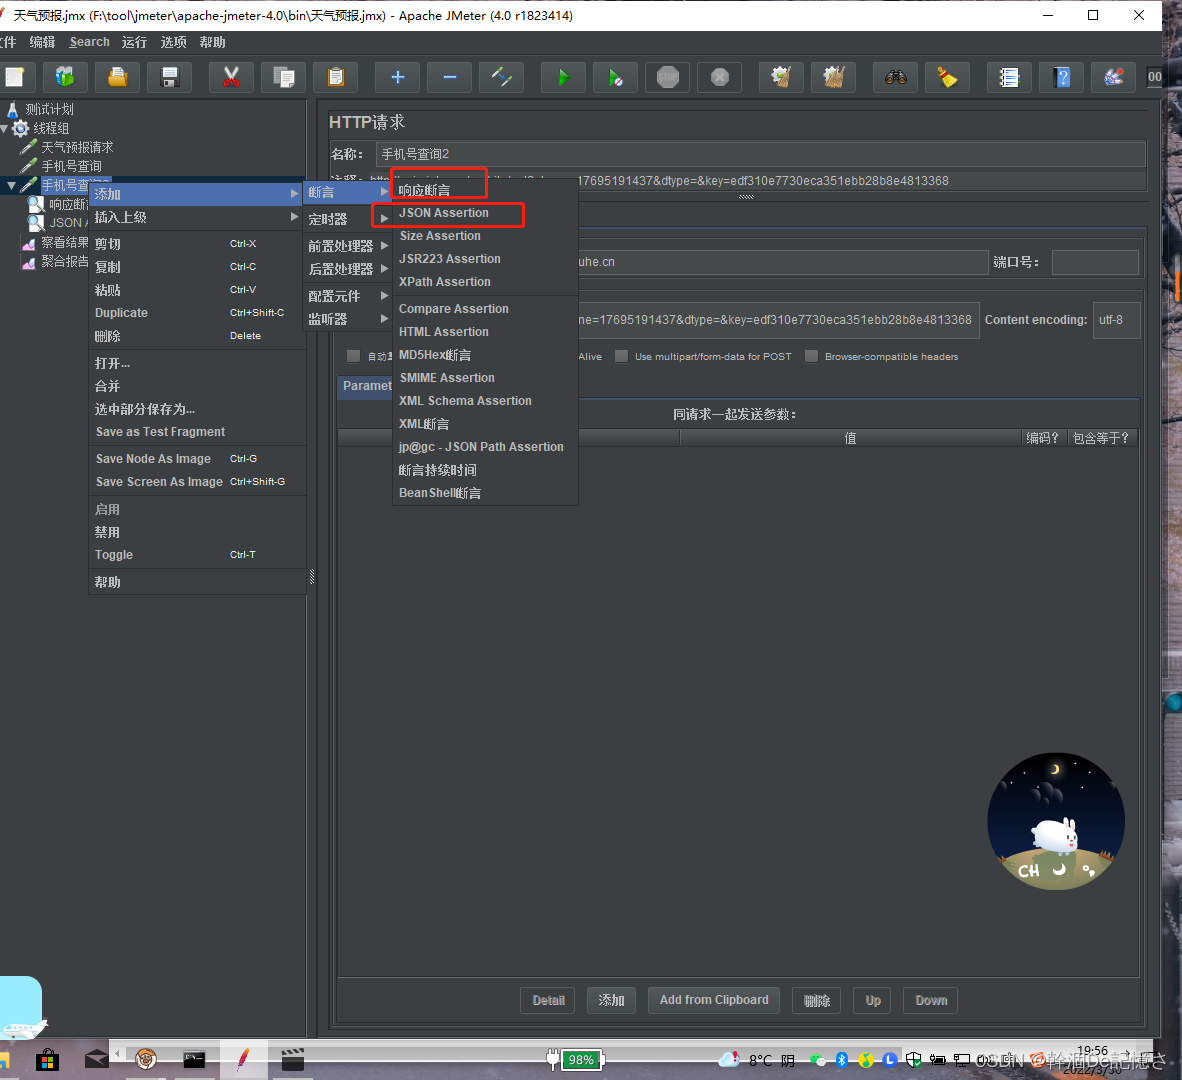Open the Templates toolbar icon
1182x1080 pixels.
click(66, 77)
